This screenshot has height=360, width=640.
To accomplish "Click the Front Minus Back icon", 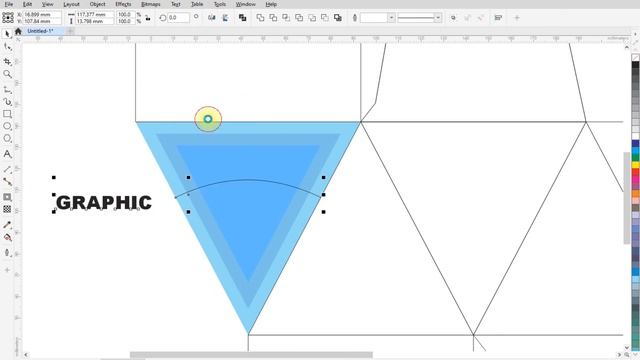I will pyautogui.click(x=312, y=18).
